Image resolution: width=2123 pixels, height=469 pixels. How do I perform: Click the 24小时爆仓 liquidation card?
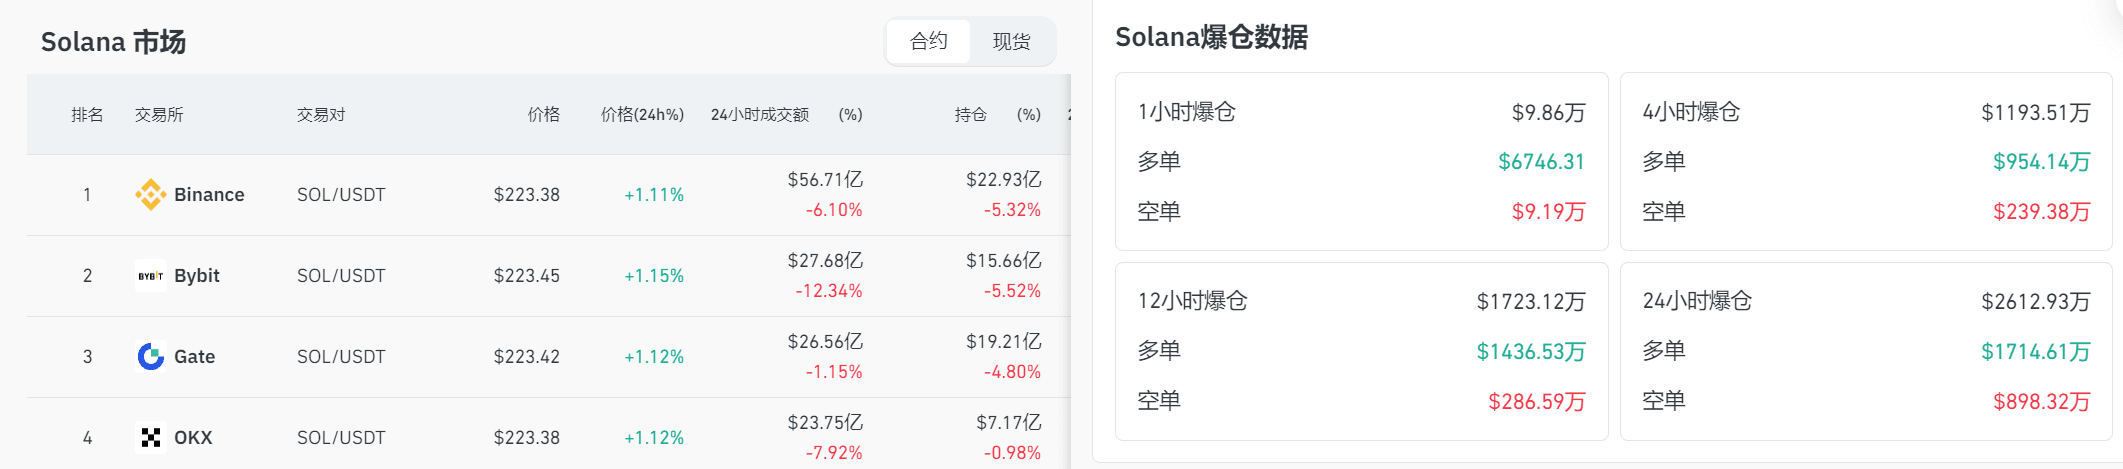(x=1865, y=350)
